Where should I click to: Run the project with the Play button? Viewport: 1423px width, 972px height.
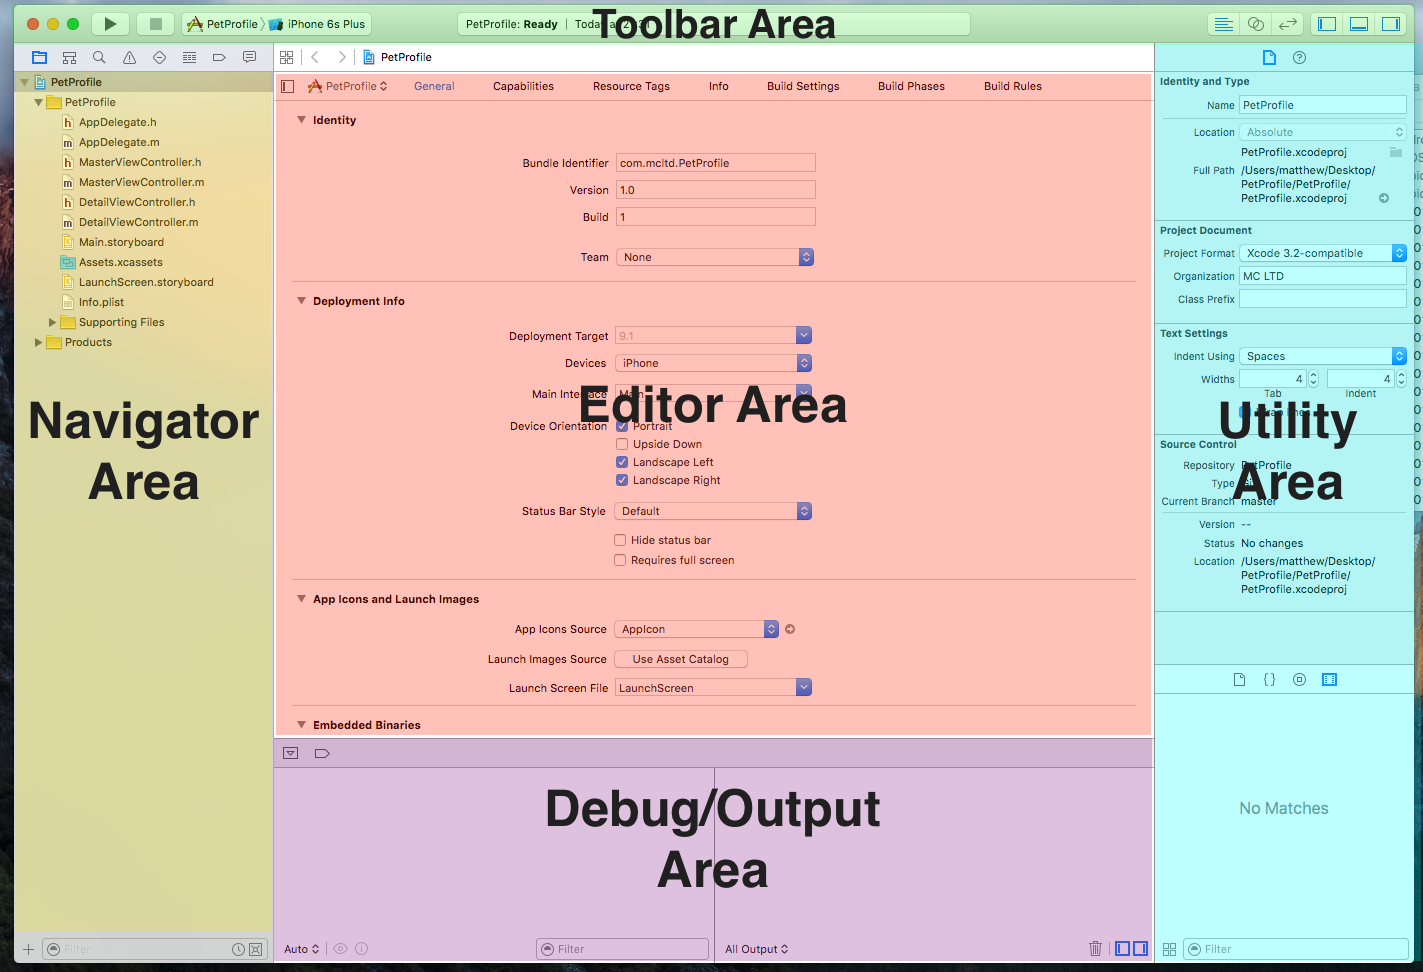110,24
